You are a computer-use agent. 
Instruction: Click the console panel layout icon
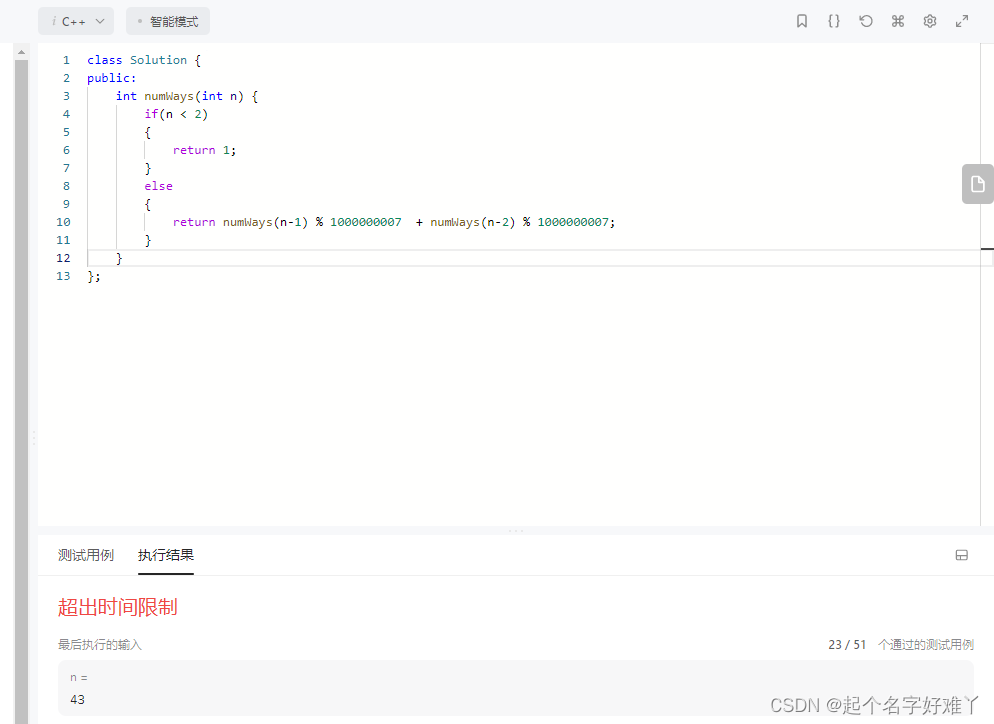962,555
